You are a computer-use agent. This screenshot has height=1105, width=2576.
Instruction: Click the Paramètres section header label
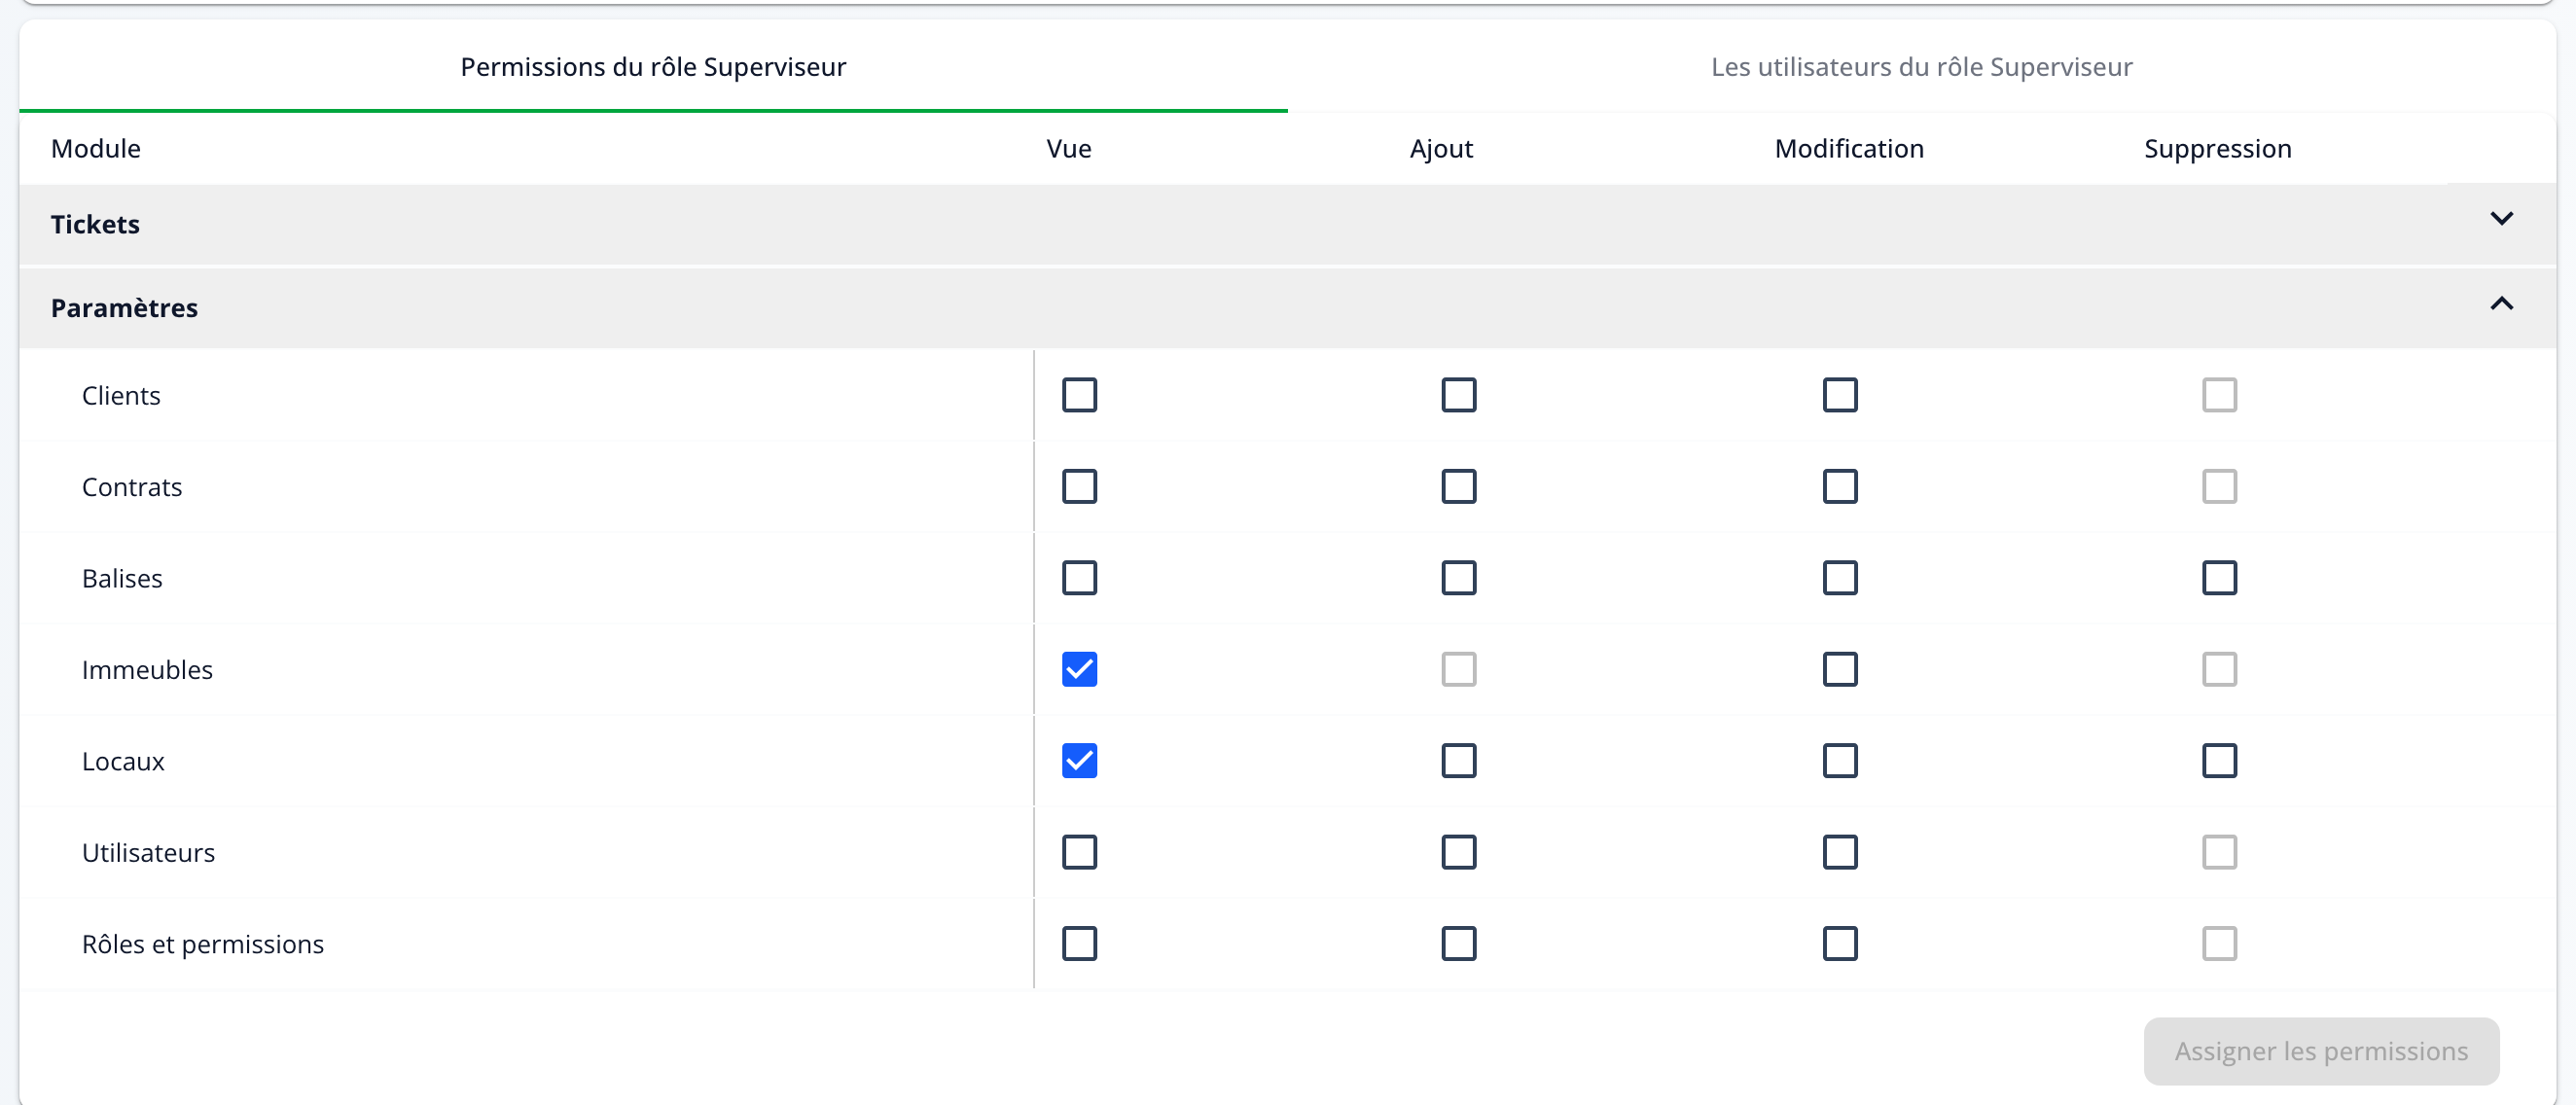tap(124, 308)
